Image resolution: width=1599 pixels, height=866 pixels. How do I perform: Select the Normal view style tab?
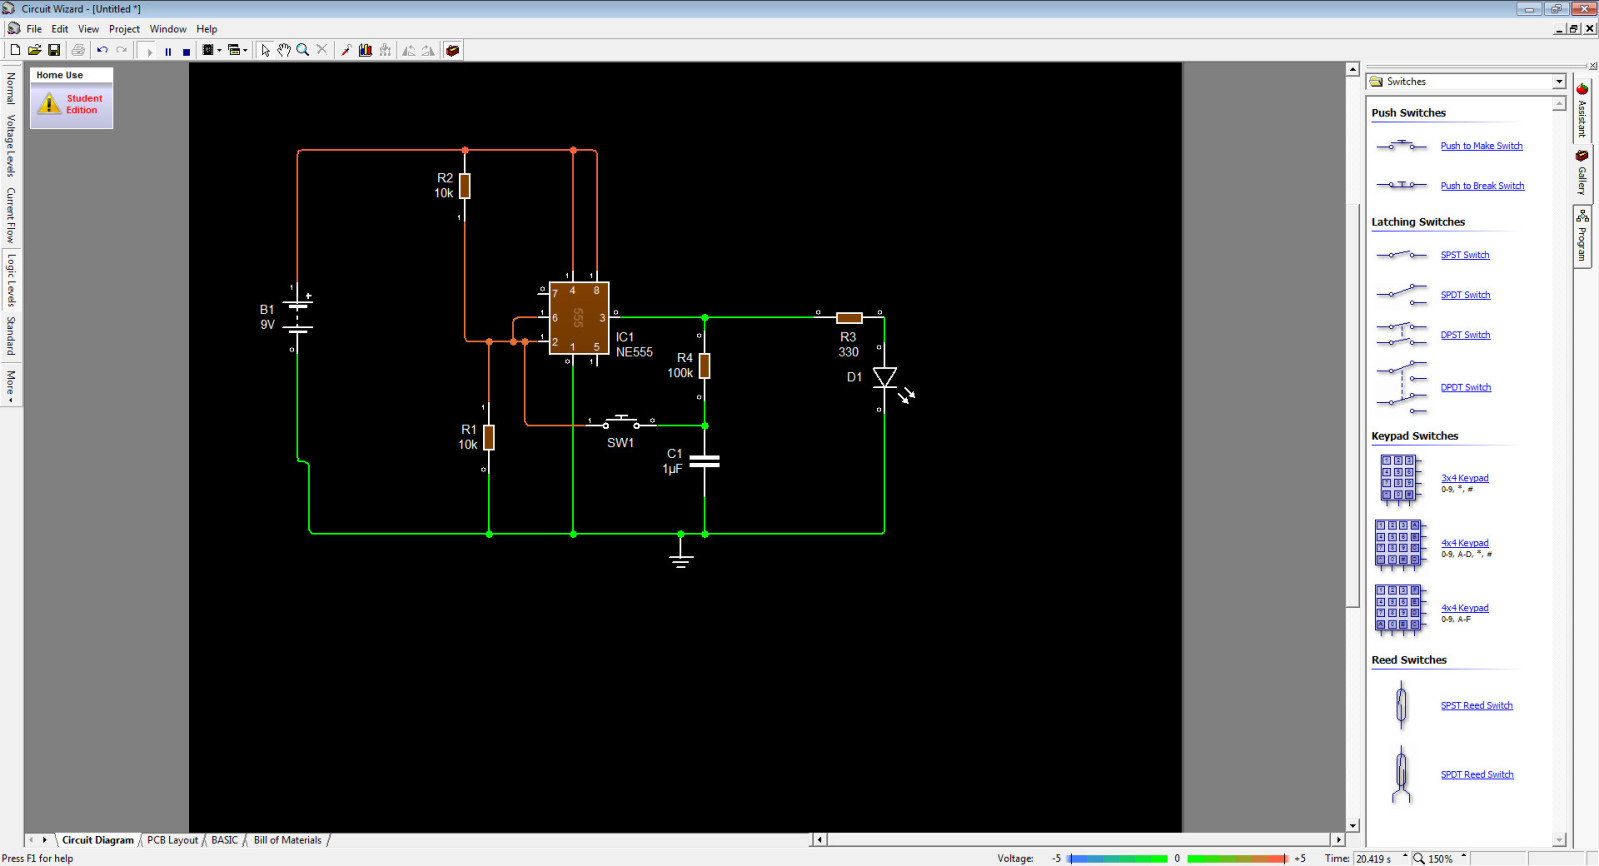pos(11,88)
